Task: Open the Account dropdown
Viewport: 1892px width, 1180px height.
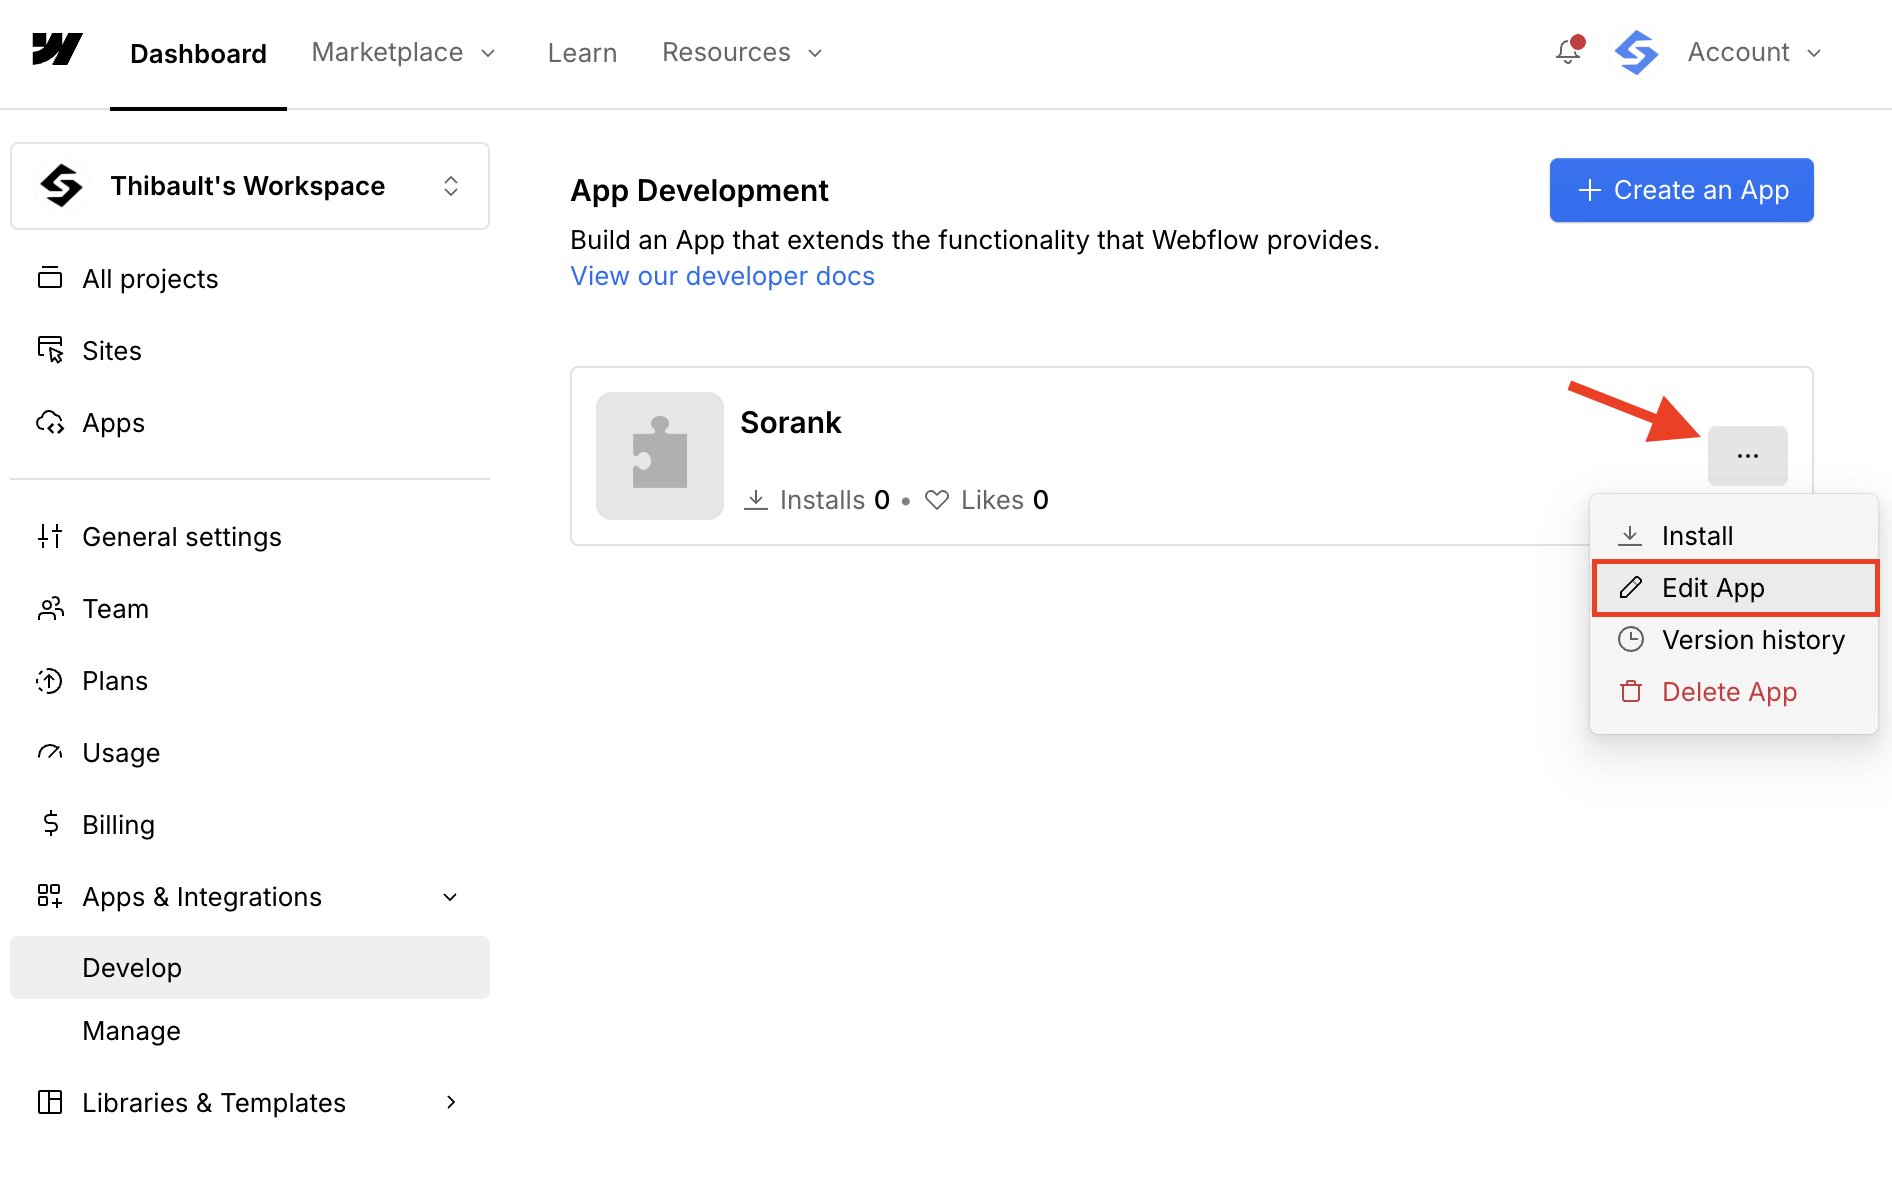Action: point(1755,52)
